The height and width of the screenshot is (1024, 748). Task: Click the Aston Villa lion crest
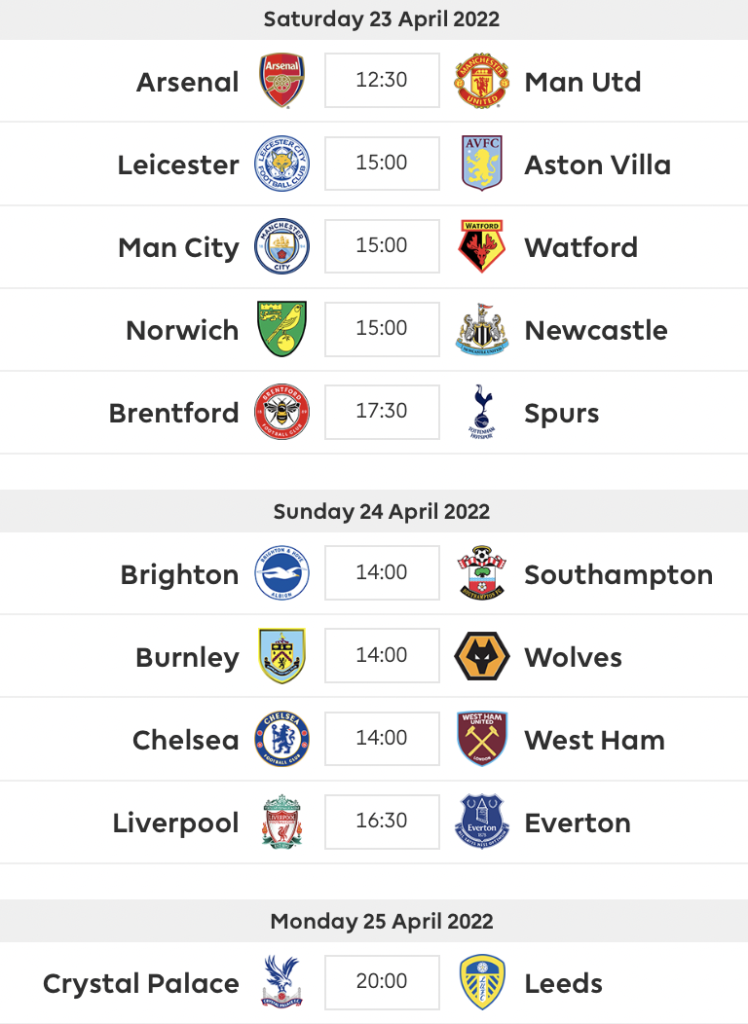click(x=481, y=163)
